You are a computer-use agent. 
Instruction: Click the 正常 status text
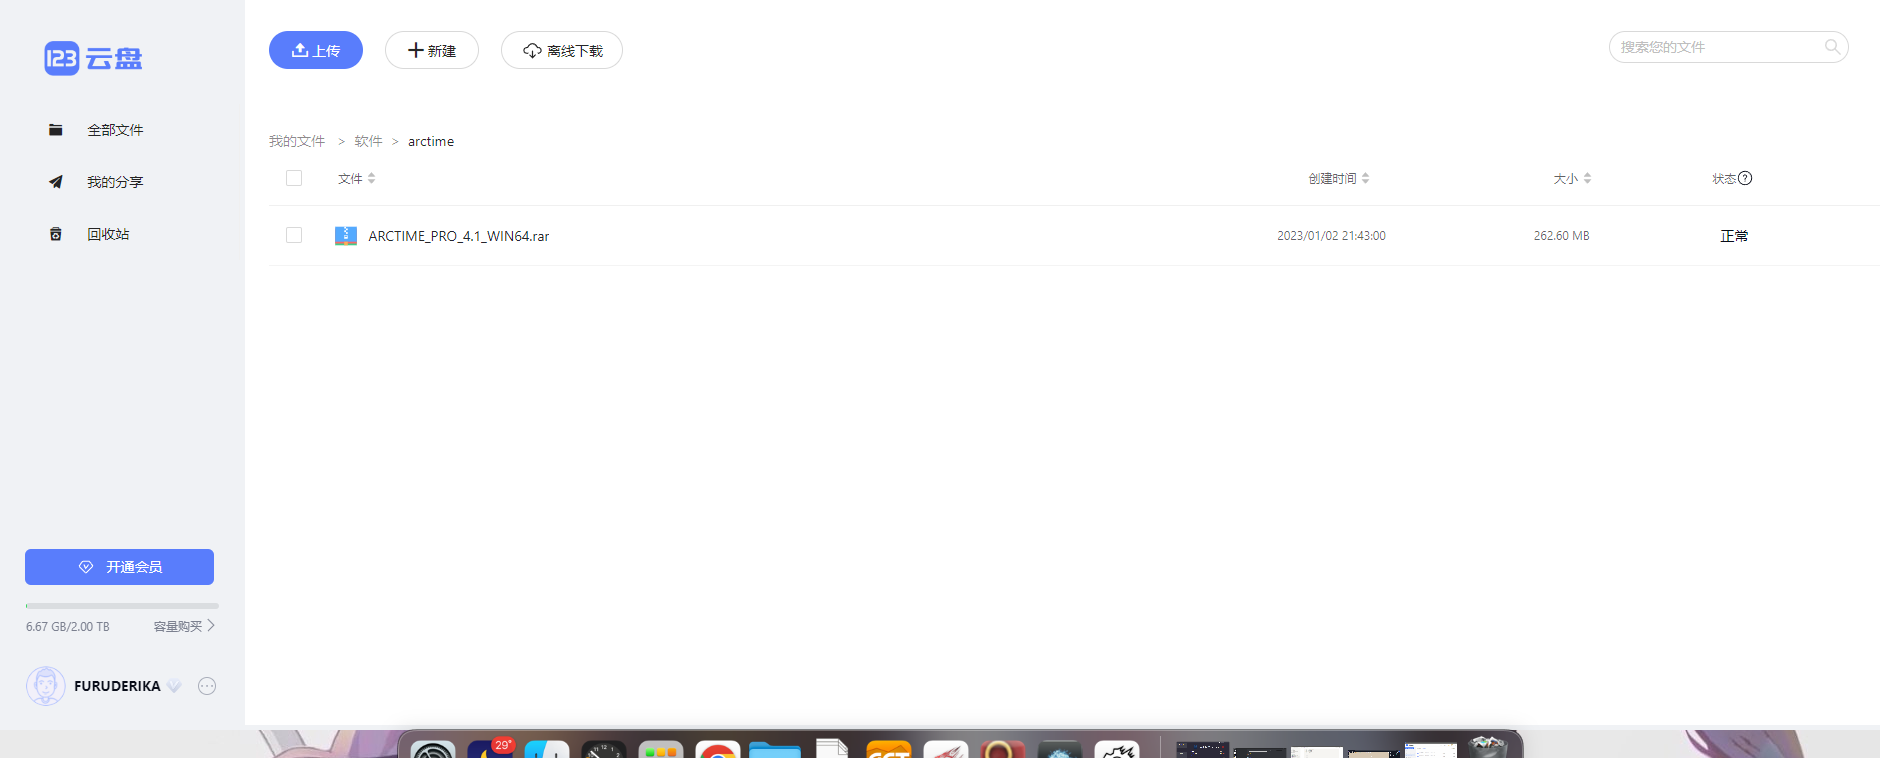[1734, 236]
